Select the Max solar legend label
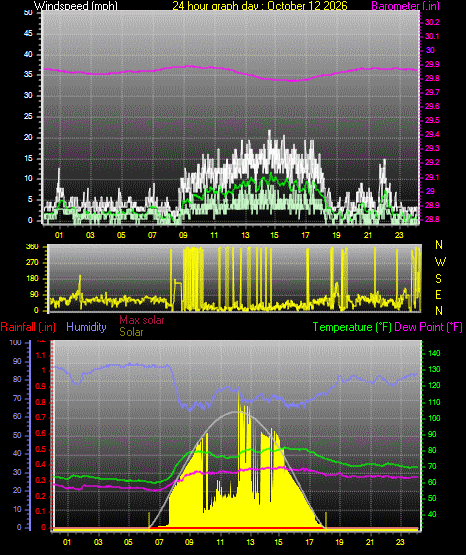The width and height of the screenshot is (466, 555). (x=142, y=320)
